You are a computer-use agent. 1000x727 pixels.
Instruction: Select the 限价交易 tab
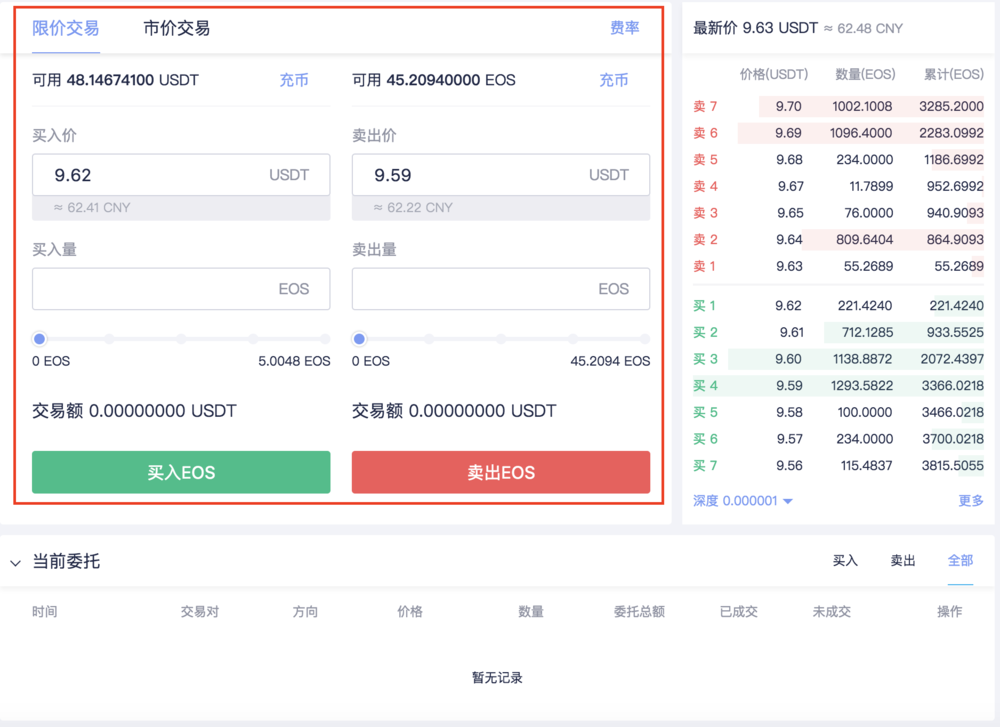[66, 29]
